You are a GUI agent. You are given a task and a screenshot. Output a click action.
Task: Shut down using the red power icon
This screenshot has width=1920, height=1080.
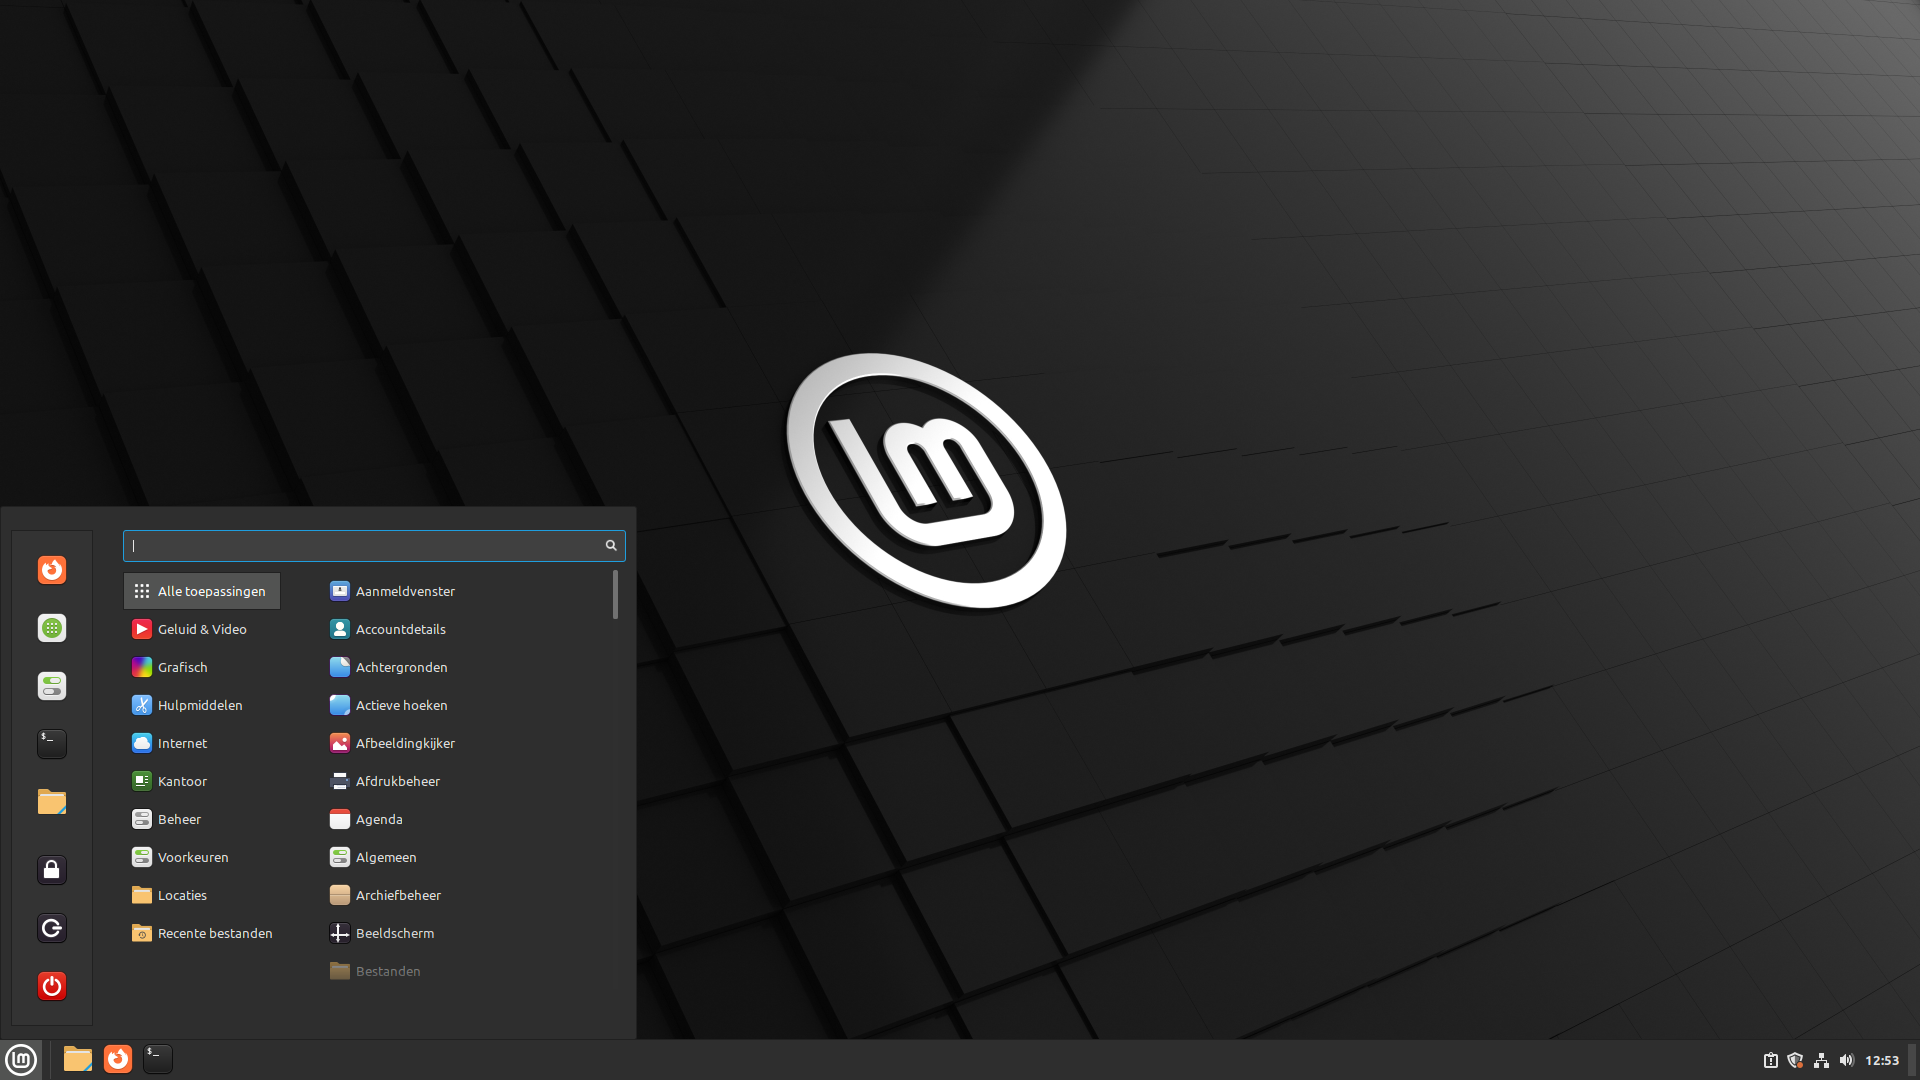(x=51, y=985)
